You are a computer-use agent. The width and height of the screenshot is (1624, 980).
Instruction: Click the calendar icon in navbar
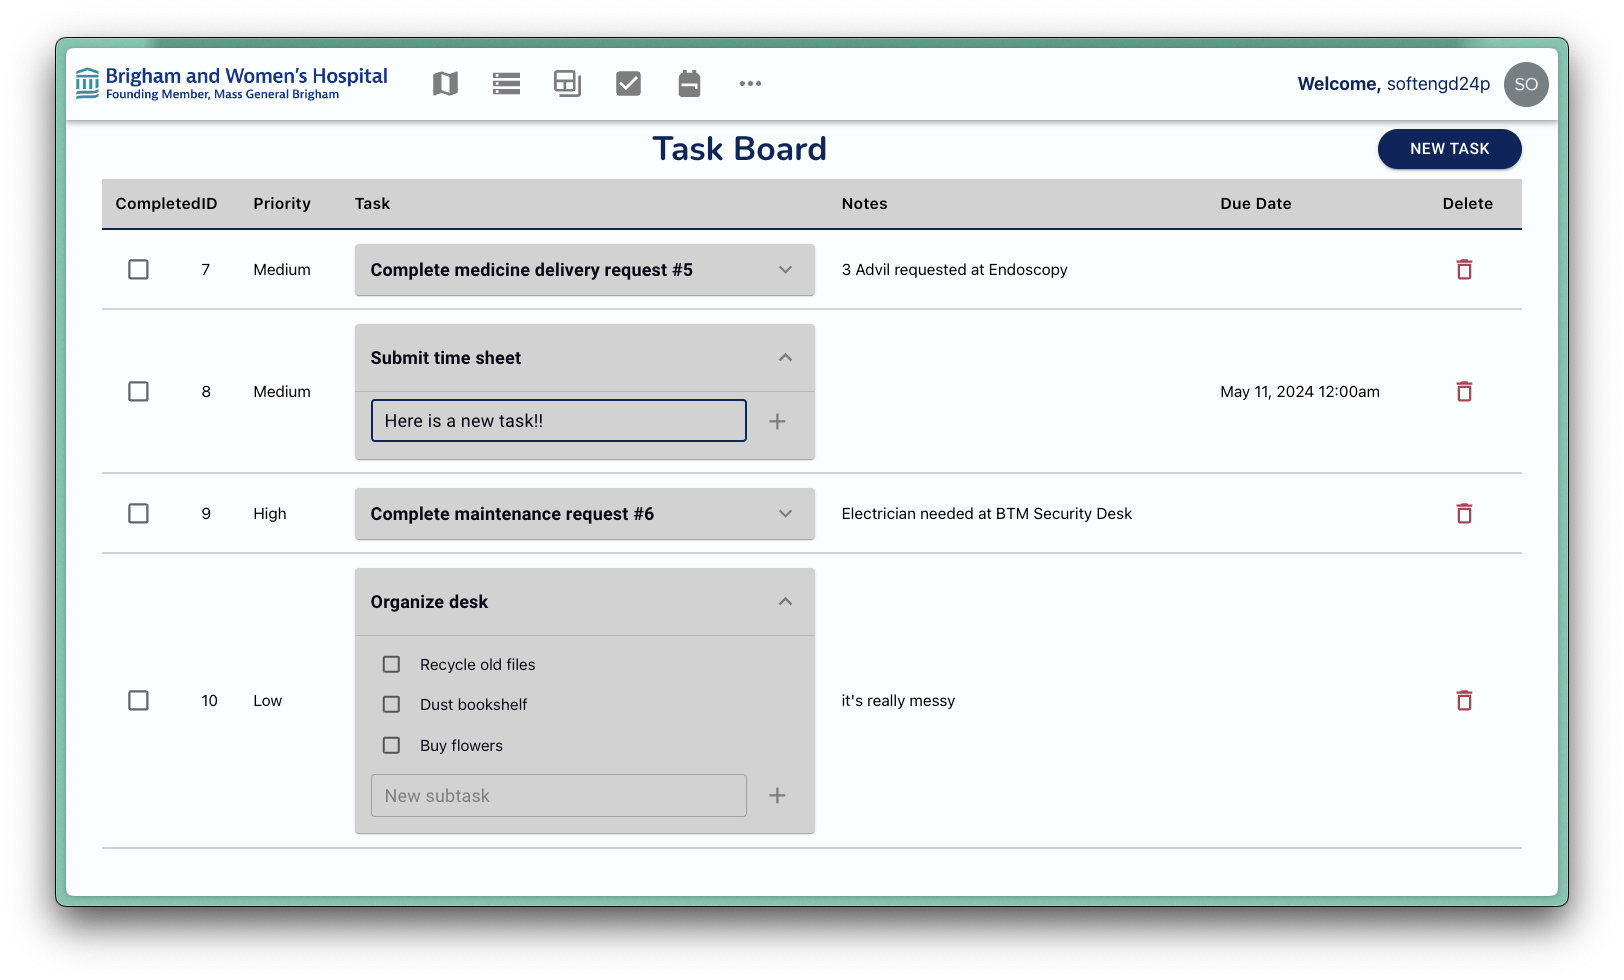689,84
